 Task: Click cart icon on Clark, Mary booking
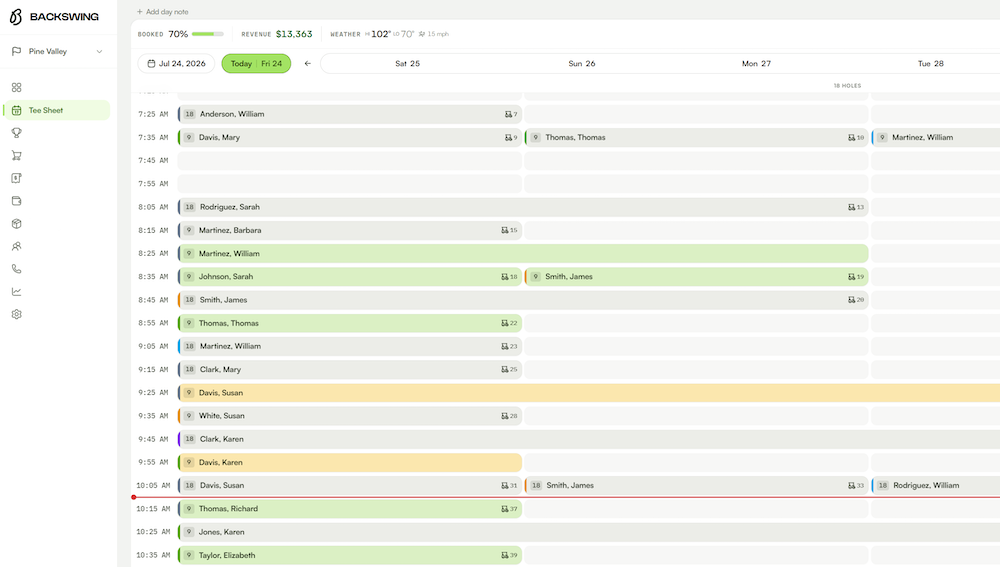[505, 369]
